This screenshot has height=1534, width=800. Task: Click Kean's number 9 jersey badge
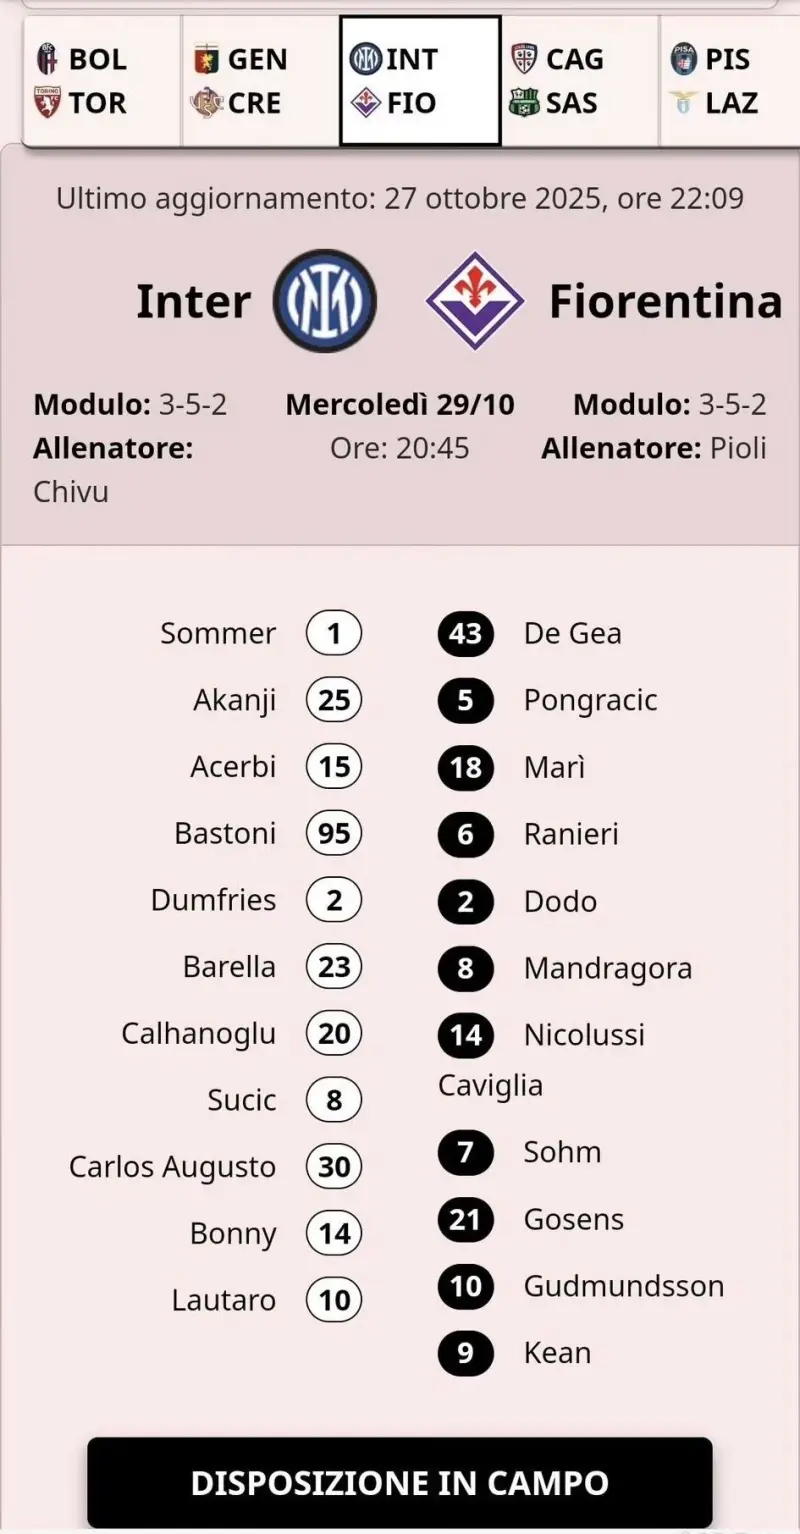tap(466, 1353)
